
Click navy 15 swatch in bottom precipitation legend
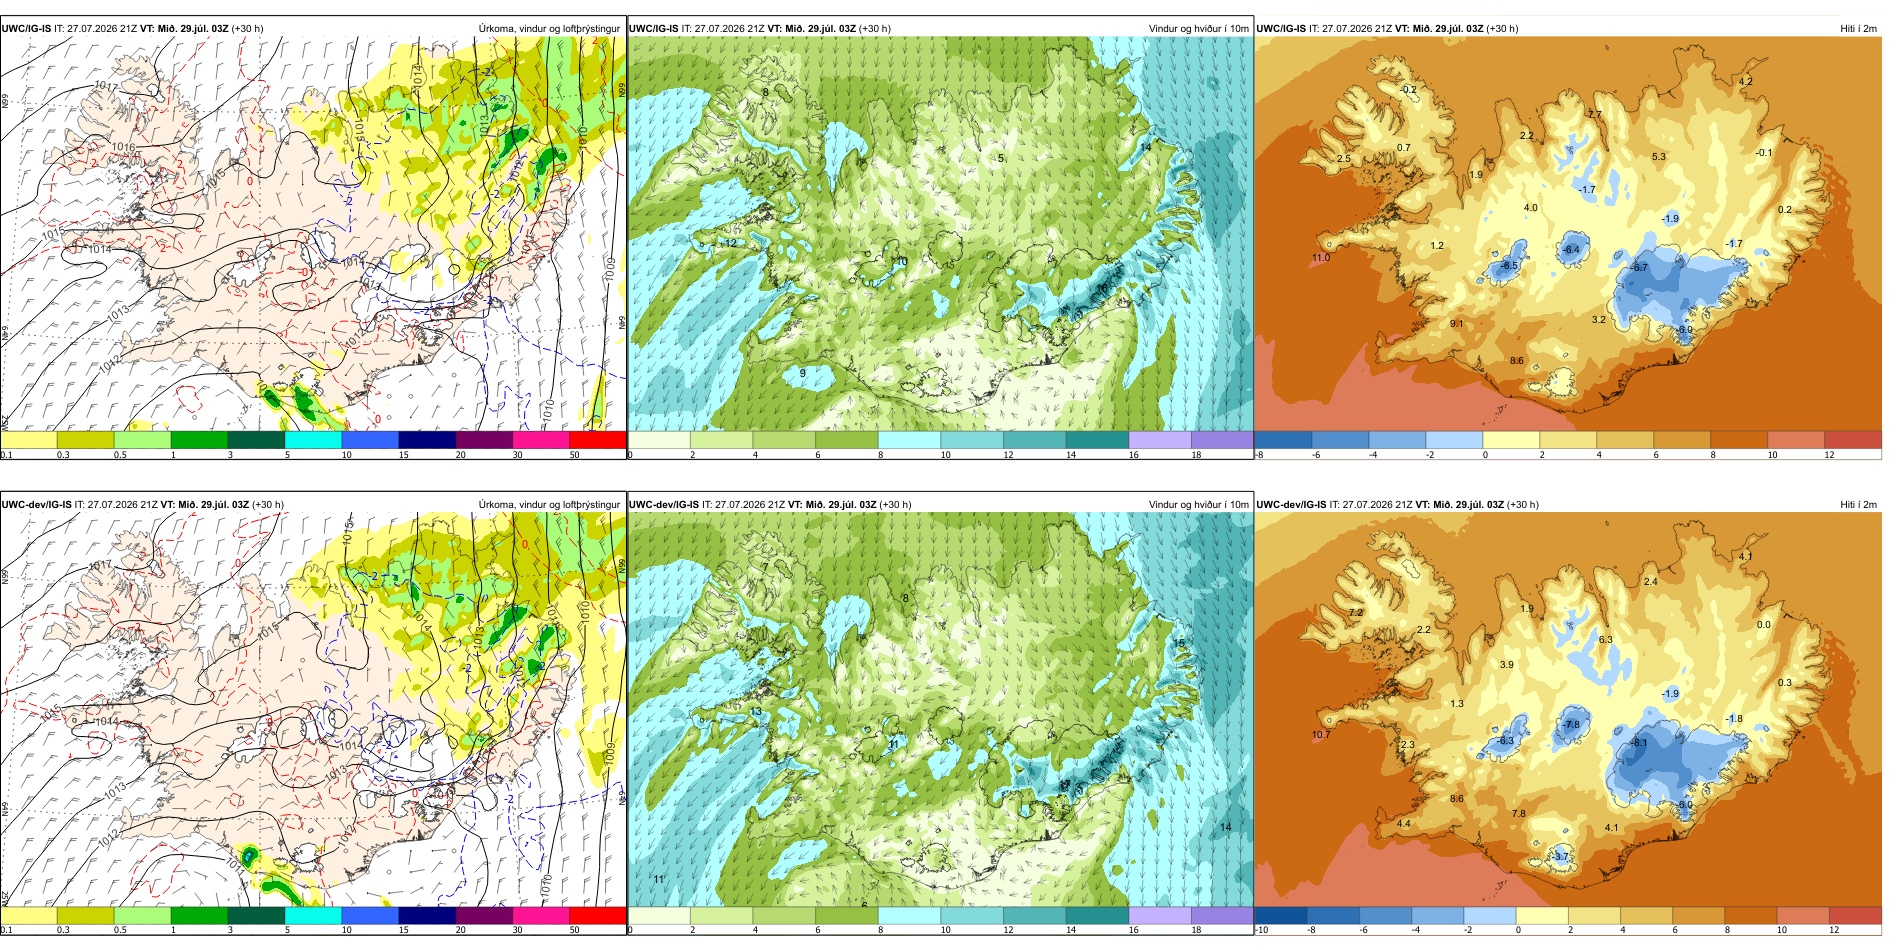pos(427,915)
